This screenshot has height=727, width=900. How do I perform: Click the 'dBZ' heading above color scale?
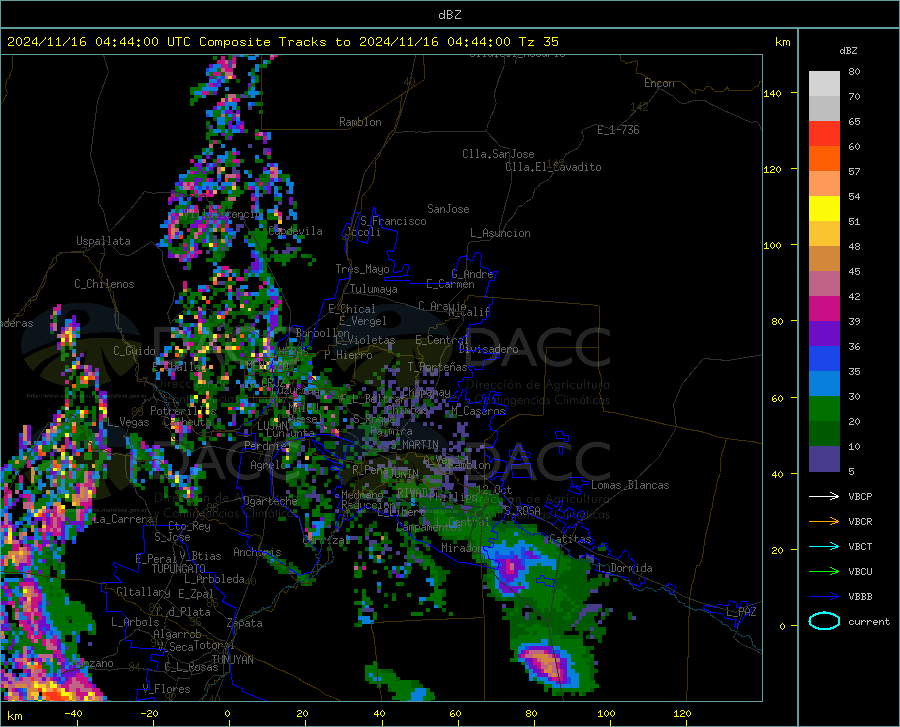[x=848, y=50]
